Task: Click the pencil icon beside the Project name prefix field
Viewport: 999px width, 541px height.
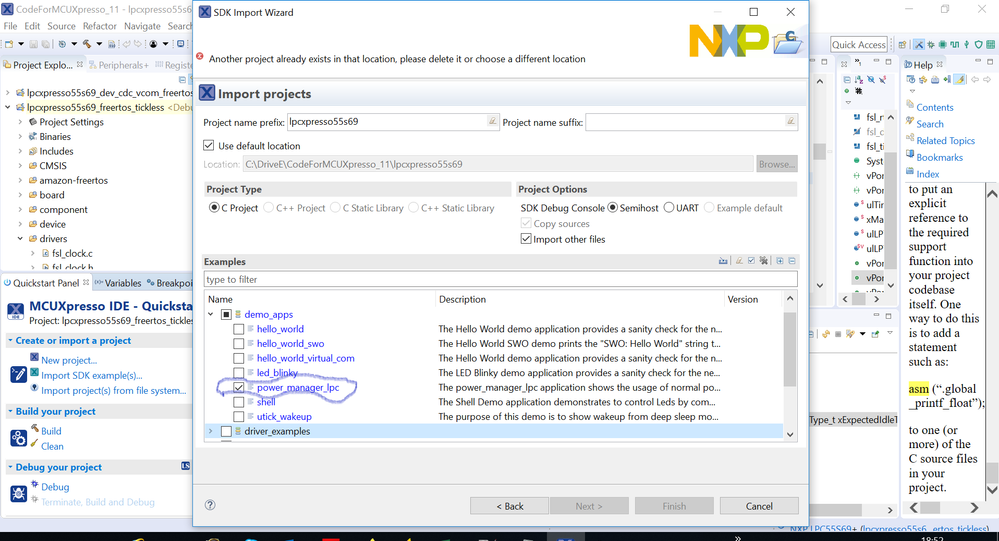Action: [492, 121]
